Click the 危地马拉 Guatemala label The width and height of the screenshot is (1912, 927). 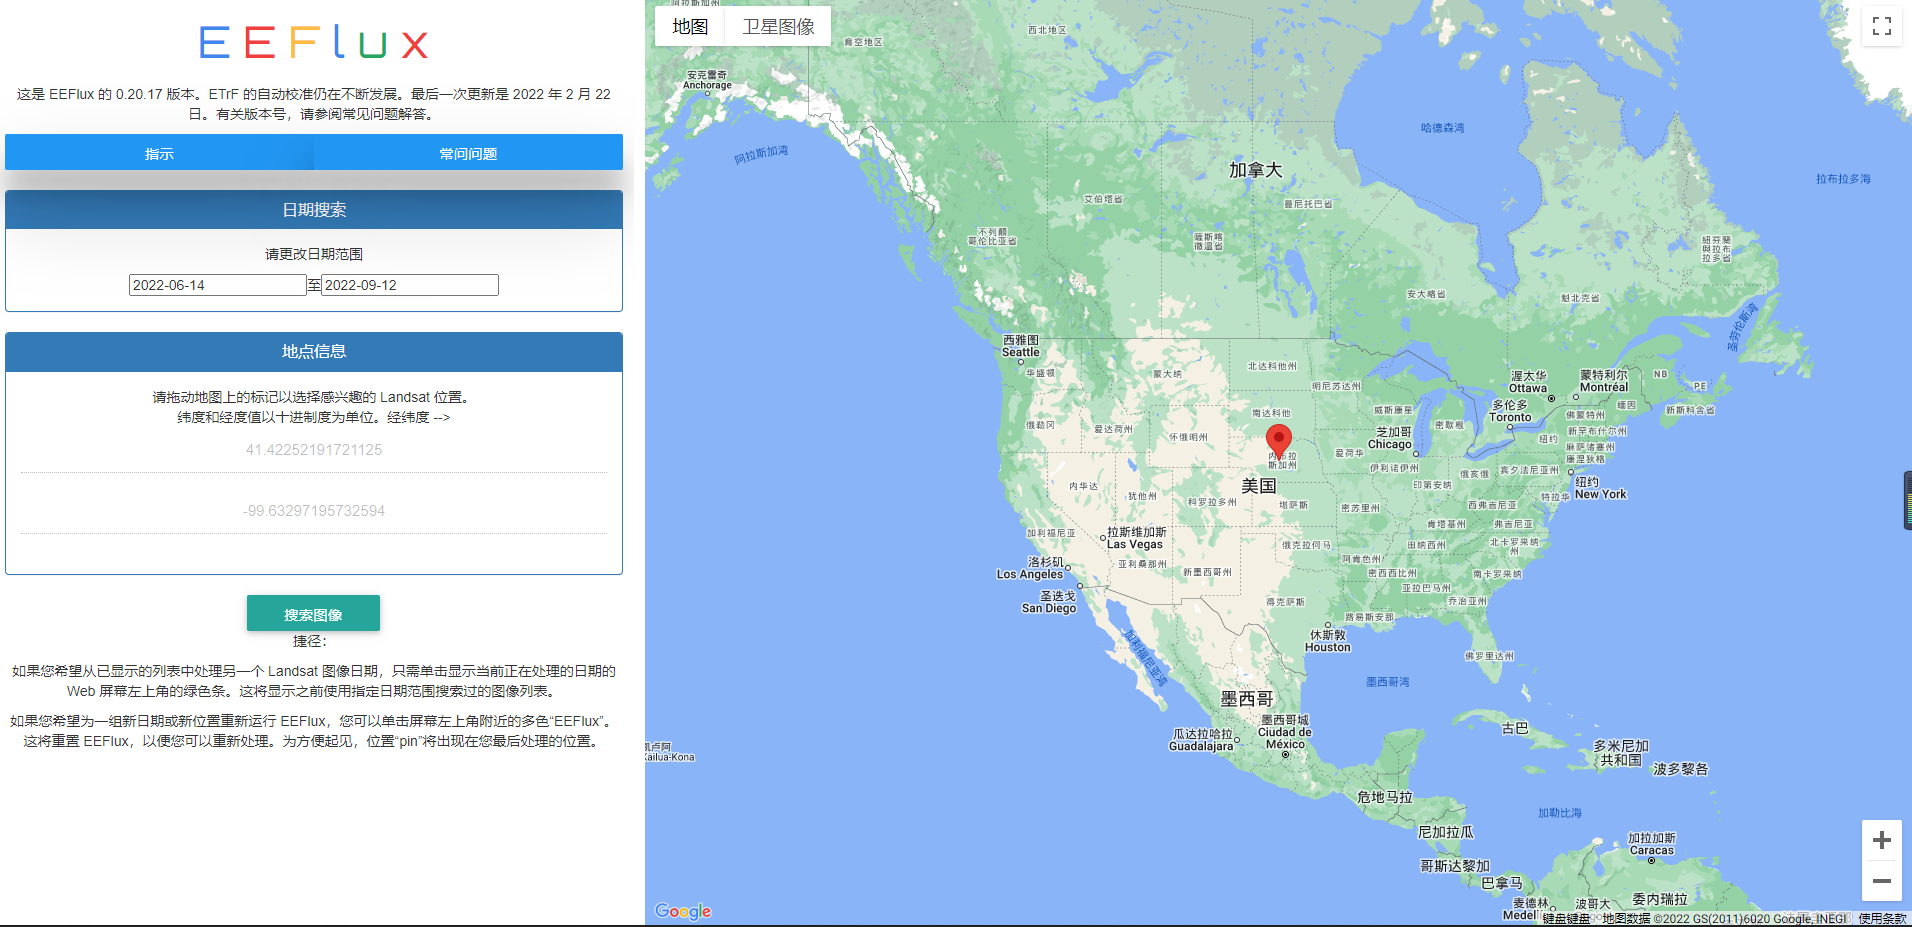1385,797
